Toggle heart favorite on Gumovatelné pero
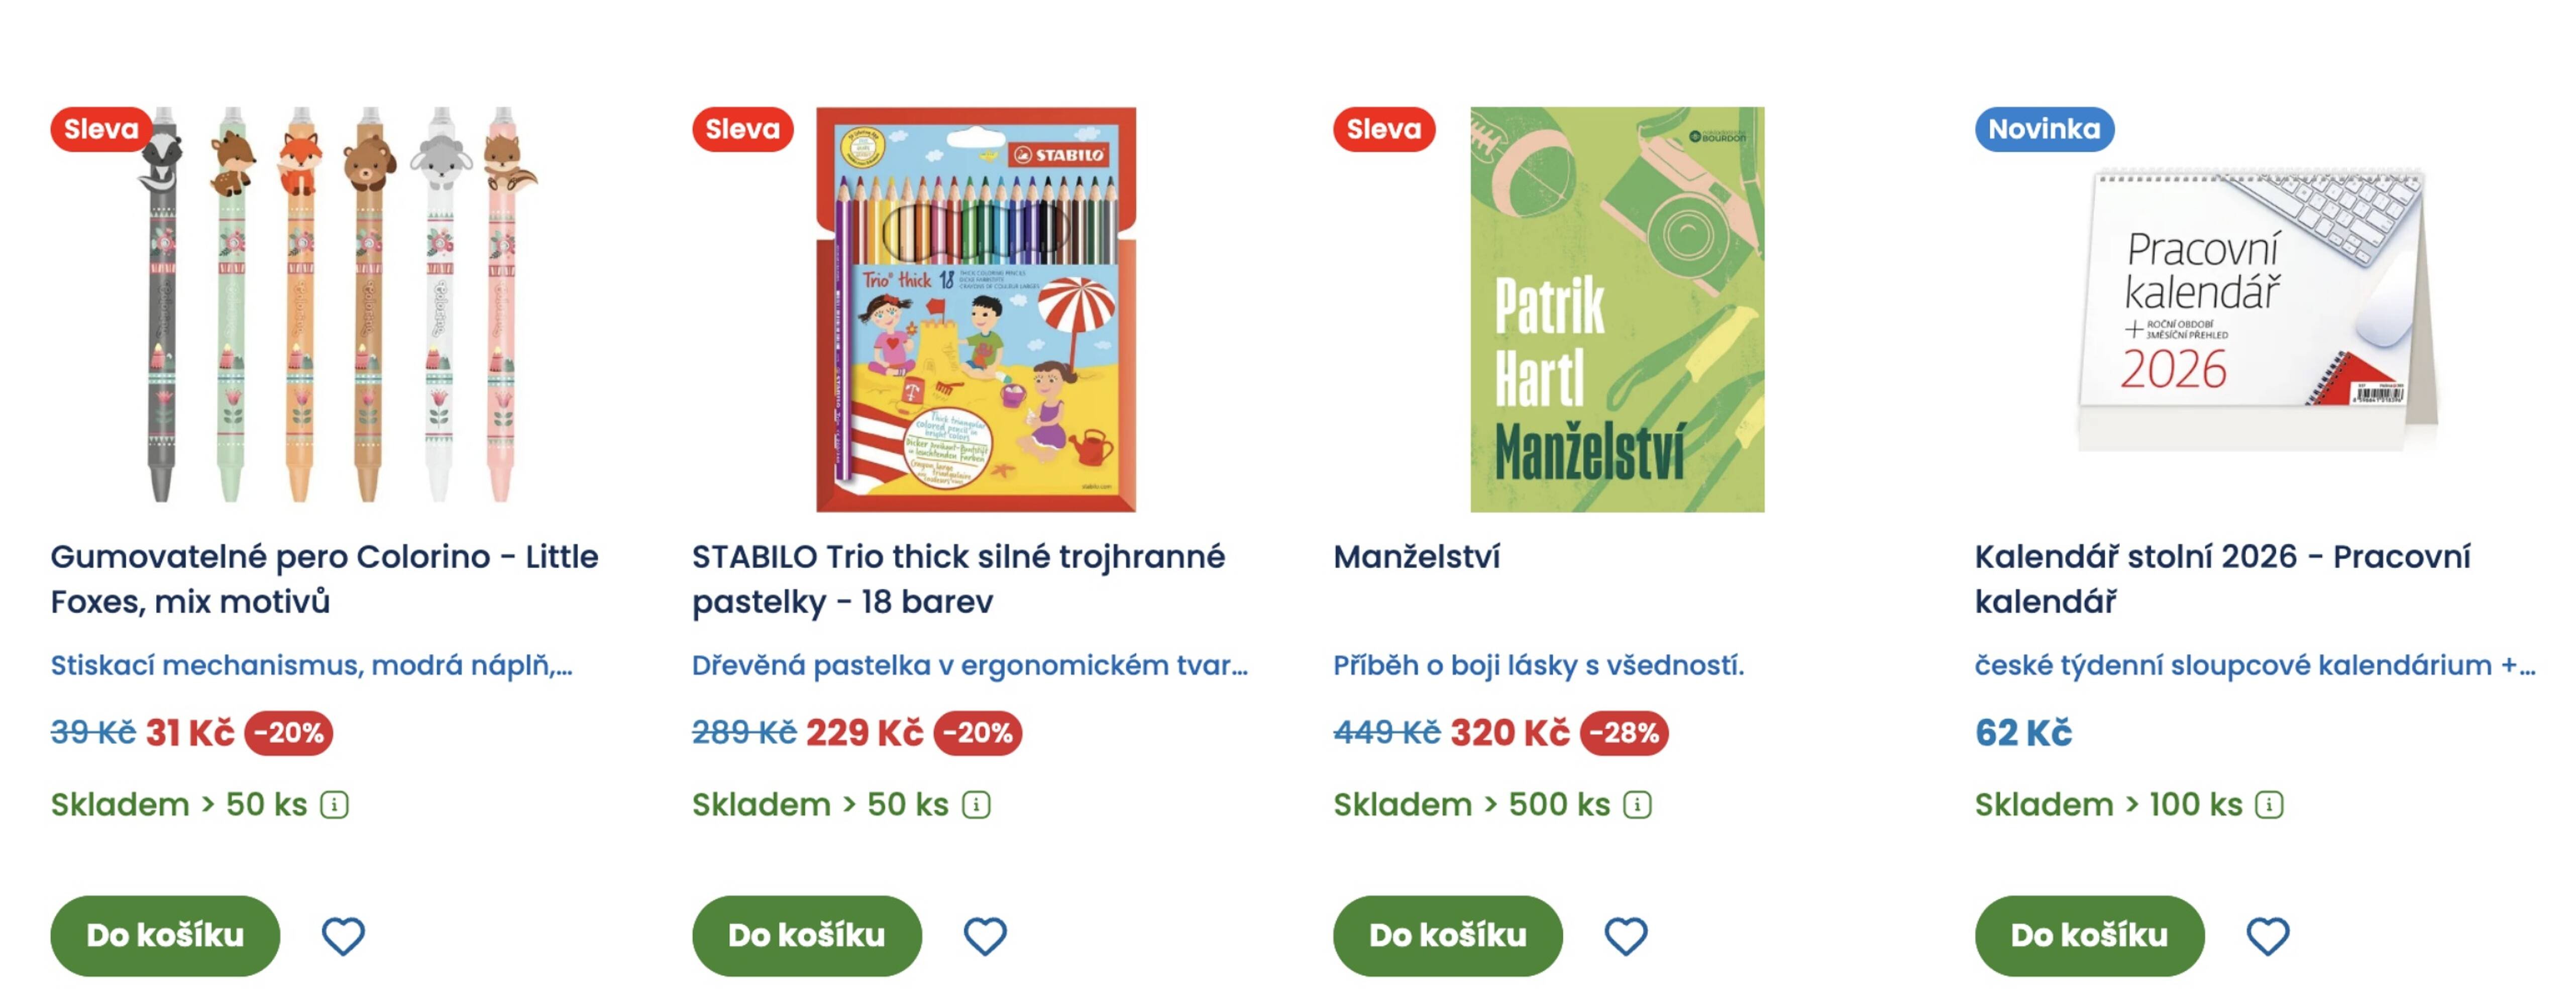 point(345,936)
